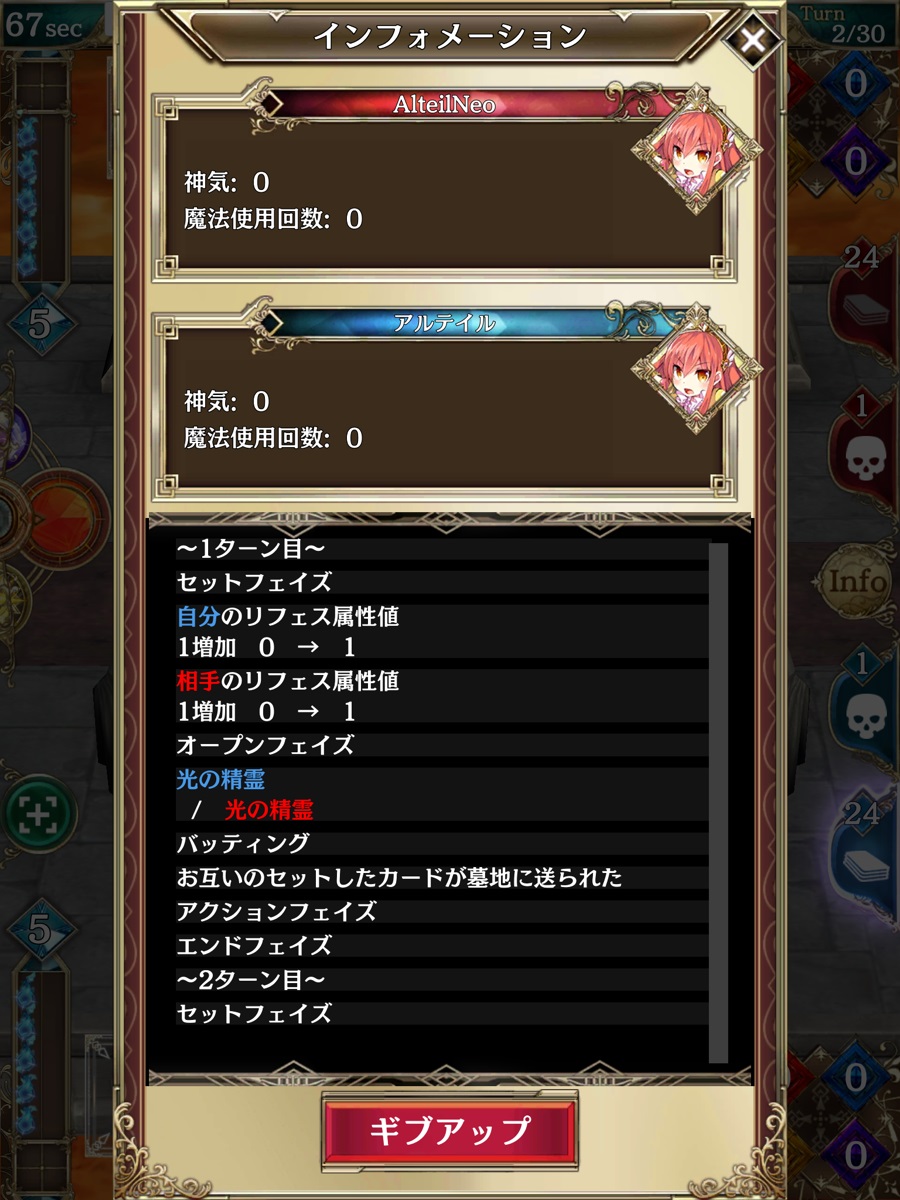Open the round Info button
The height and width of the screenshot is (1200, 900).
[855, 581]
